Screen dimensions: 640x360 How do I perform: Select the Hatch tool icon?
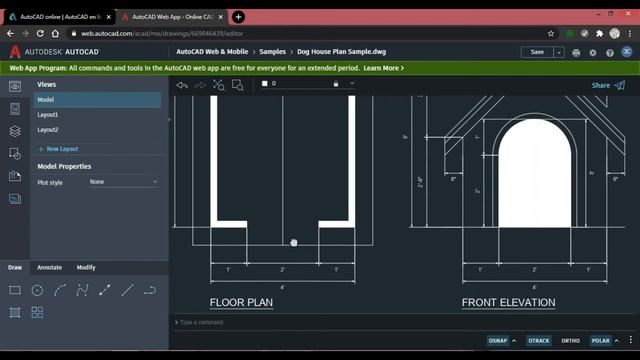[15, 312]
